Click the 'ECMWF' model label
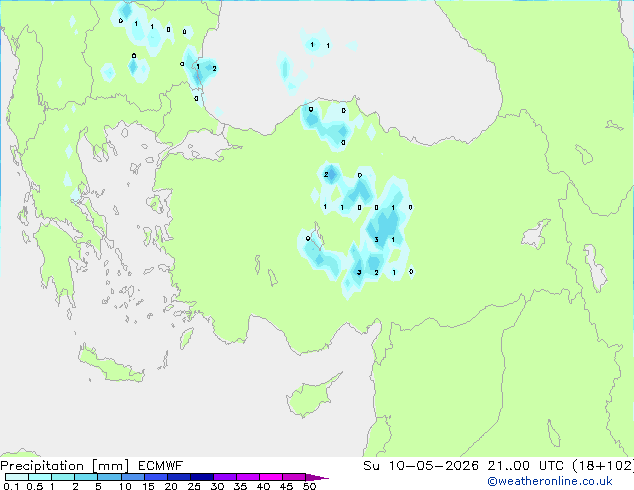The width and height of the screenshot is (634, 490). [161, 466]
